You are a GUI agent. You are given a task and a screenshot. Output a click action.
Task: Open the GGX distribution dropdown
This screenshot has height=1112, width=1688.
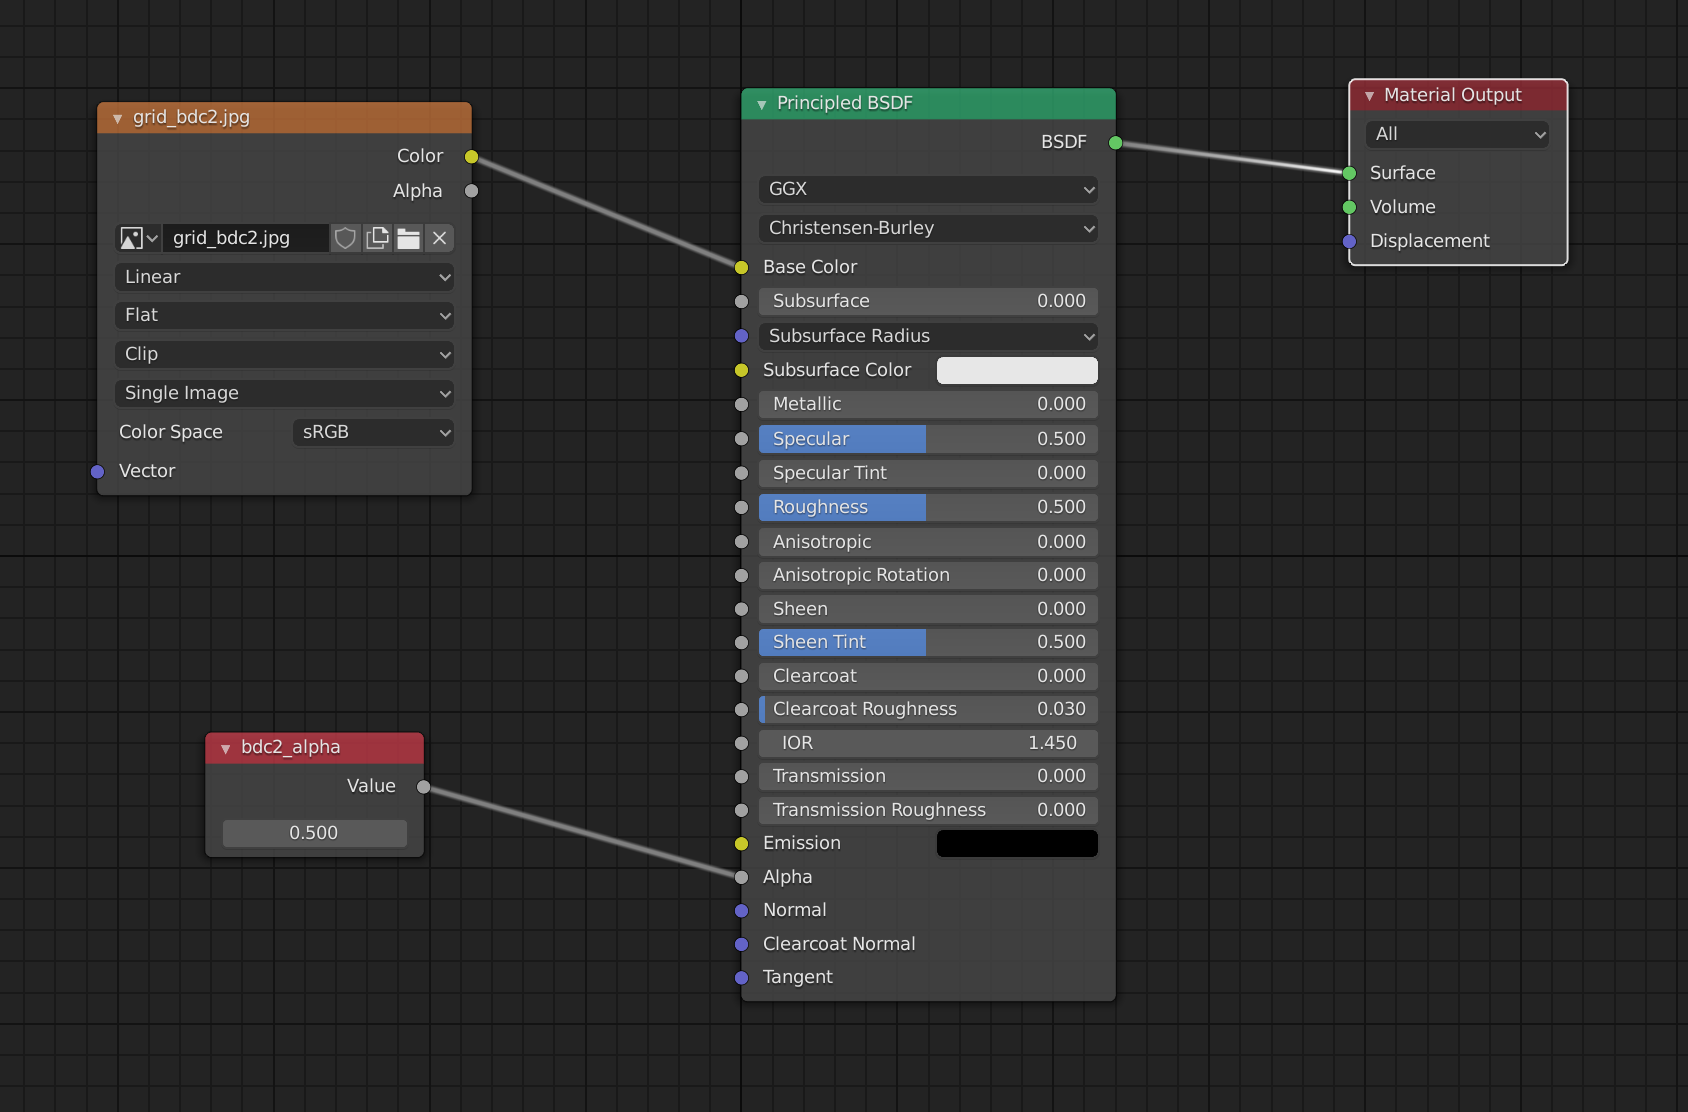point(928,189)
